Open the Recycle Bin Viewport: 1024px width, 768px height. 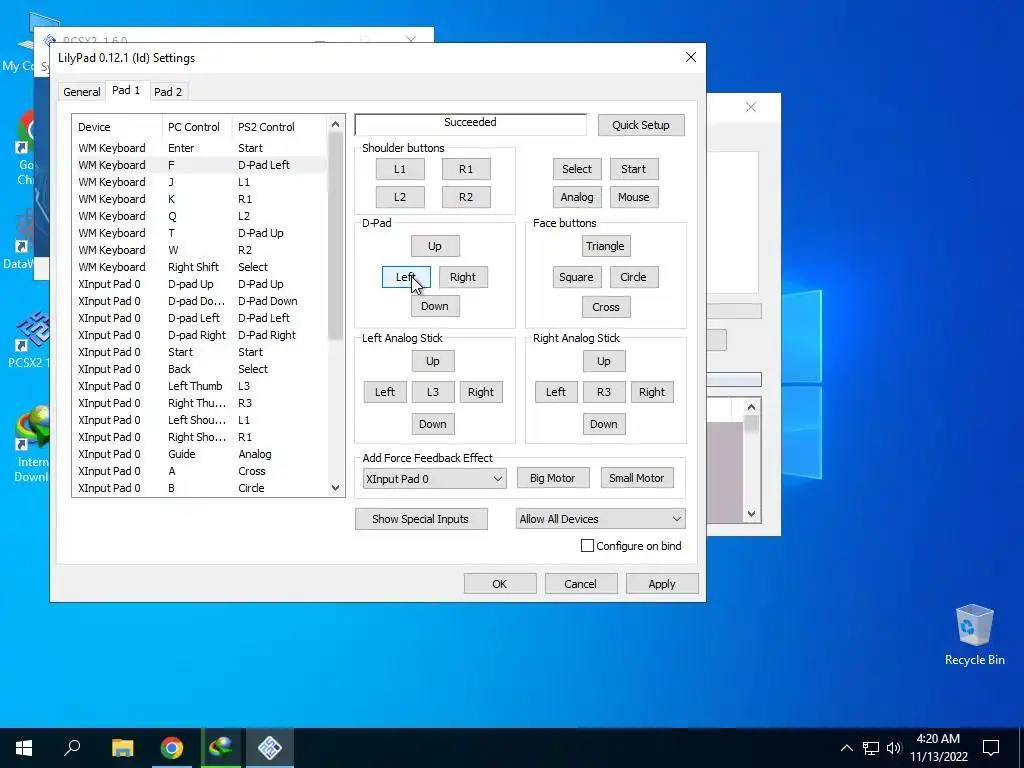click(974, 635)
